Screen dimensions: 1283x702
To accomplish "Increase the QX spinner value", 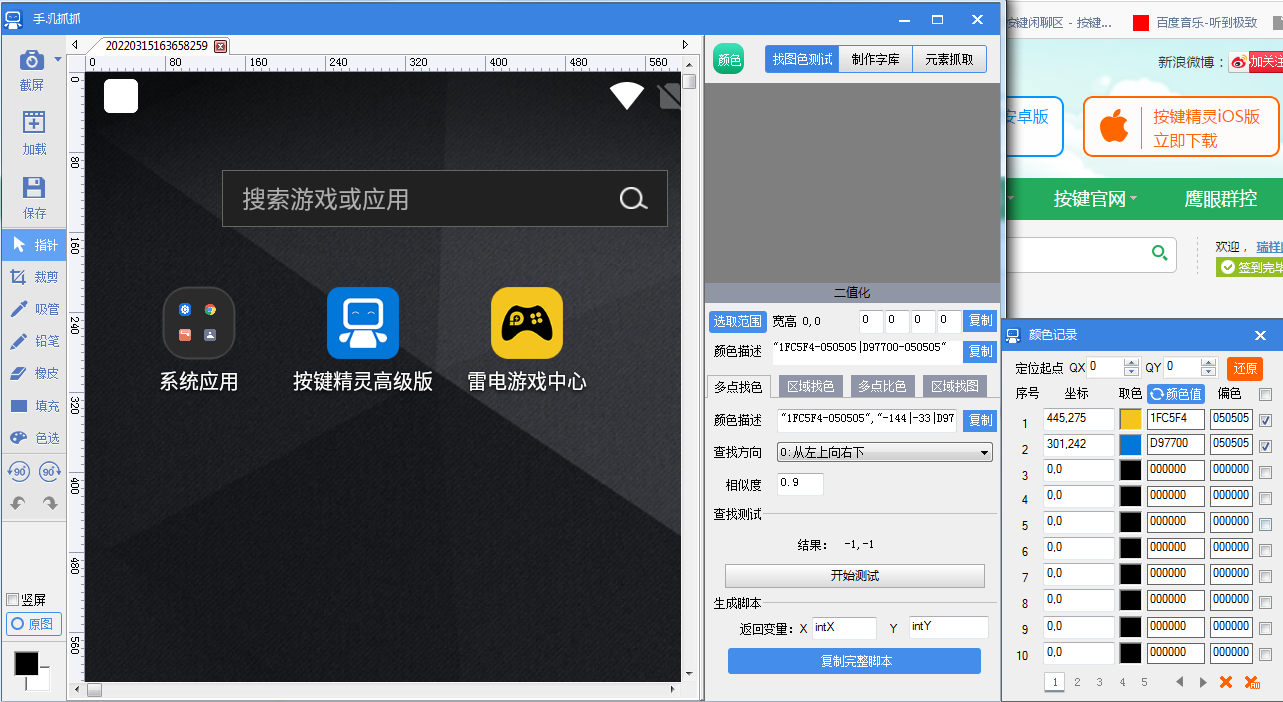I will point(1131,363).
